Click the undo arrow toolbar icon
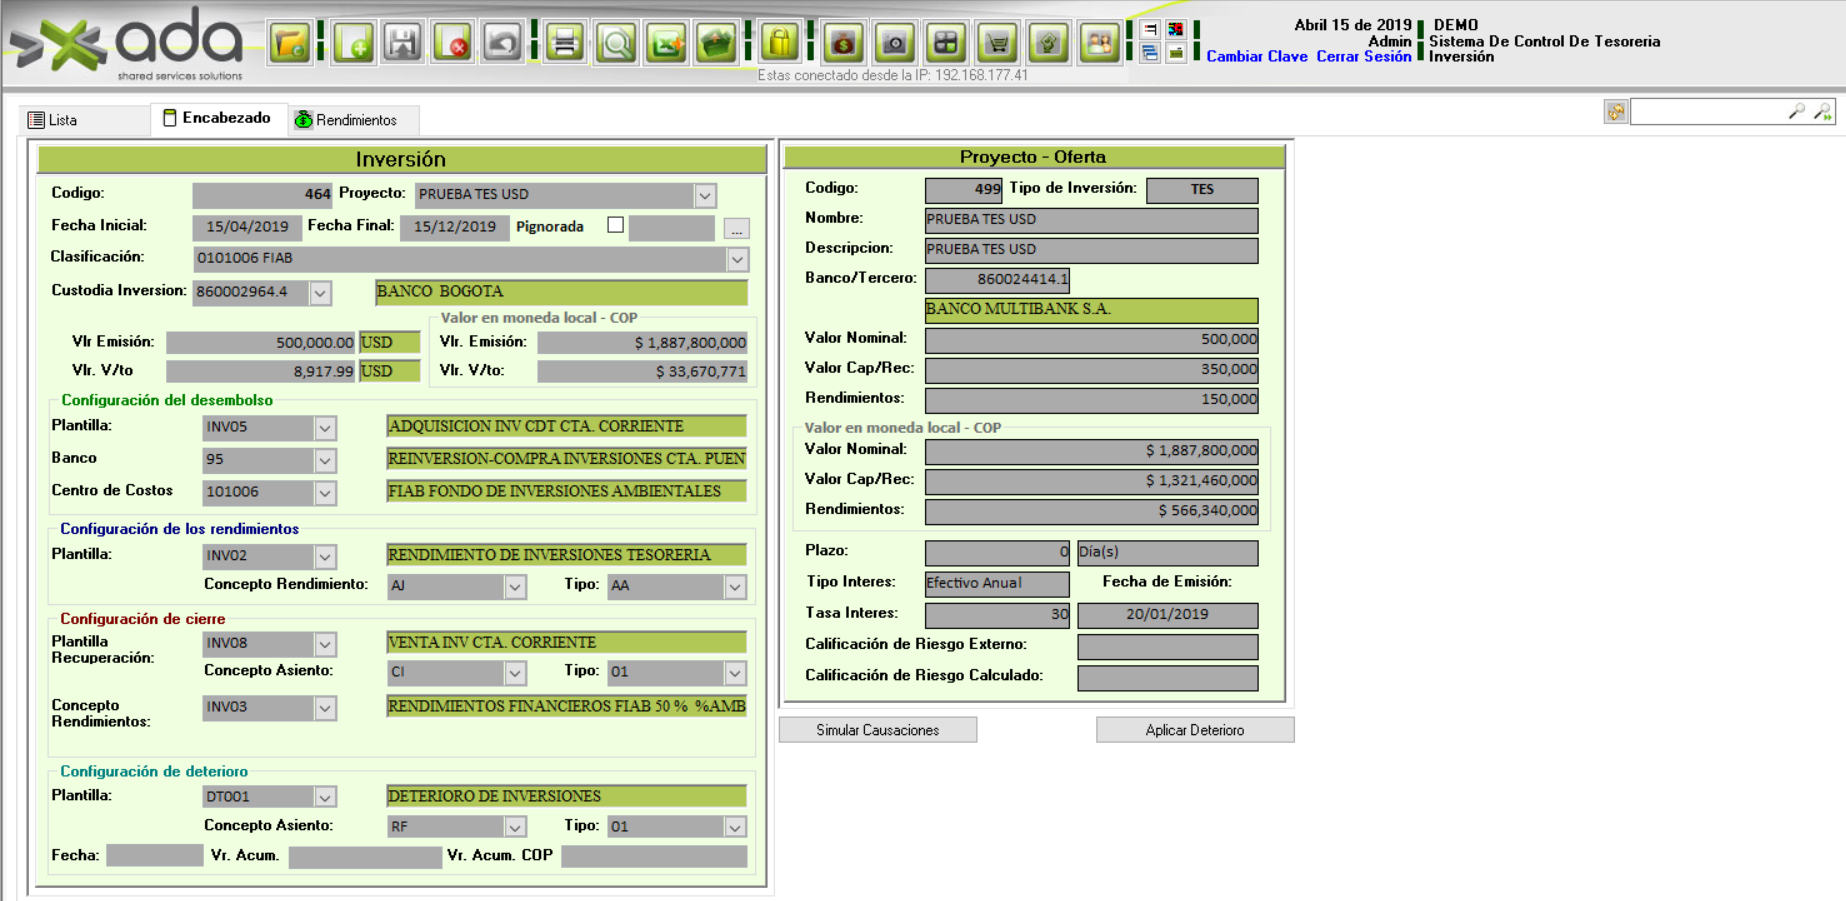 502,43
